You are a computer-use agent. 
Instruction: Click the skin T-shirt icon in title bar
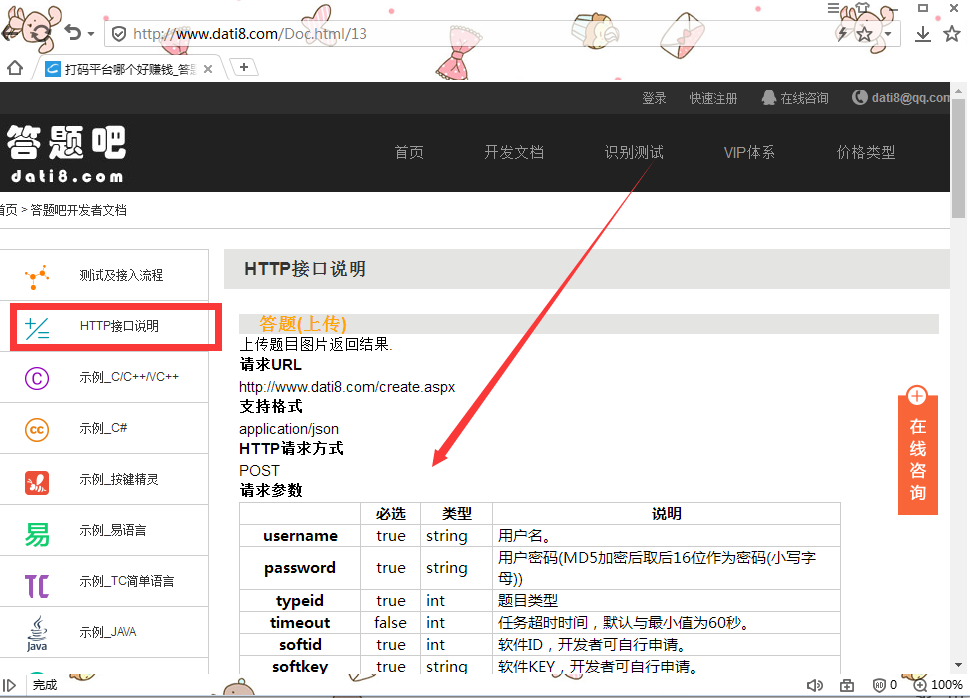pos(862,9)
